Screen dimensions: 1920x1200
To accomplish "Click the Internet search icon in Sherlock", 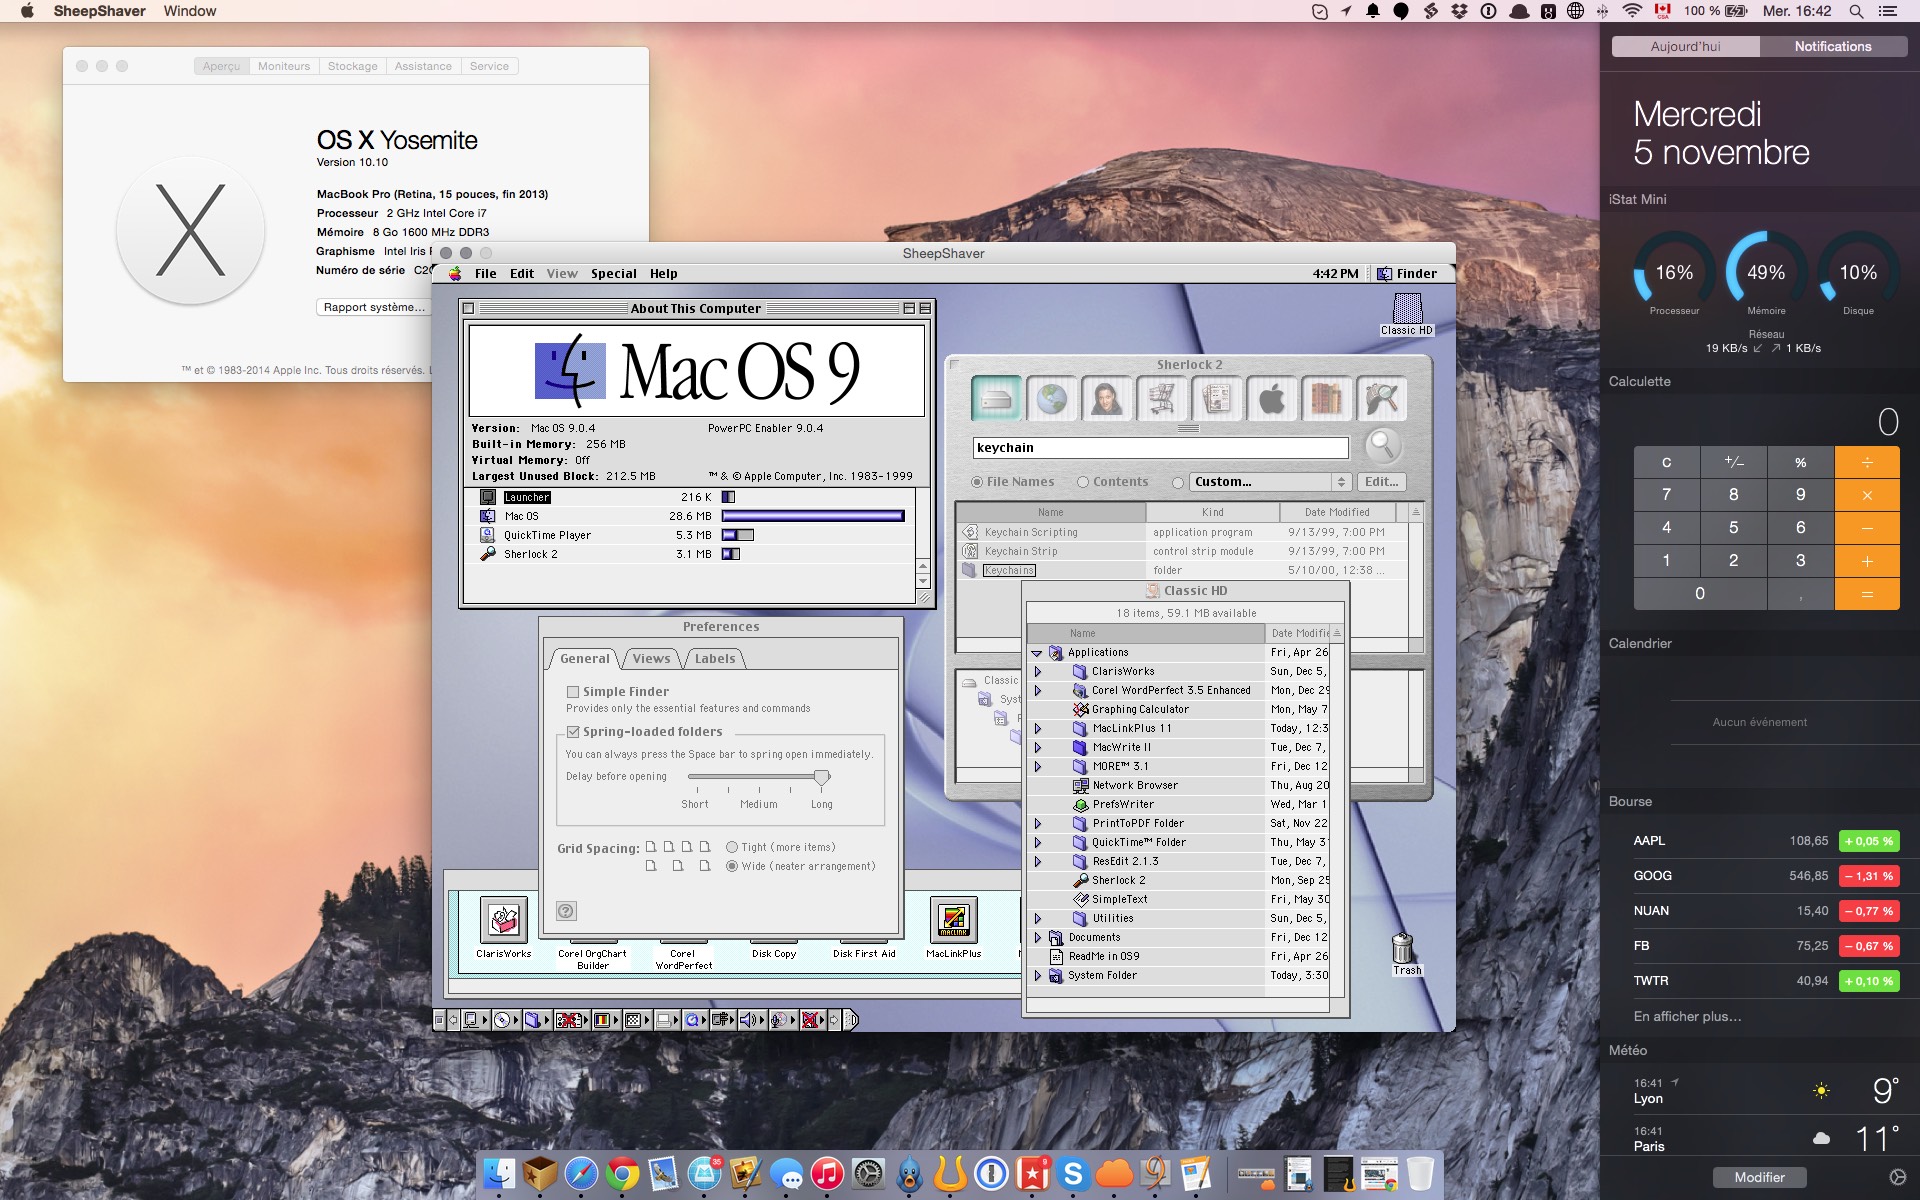I will coord(1052,400).
